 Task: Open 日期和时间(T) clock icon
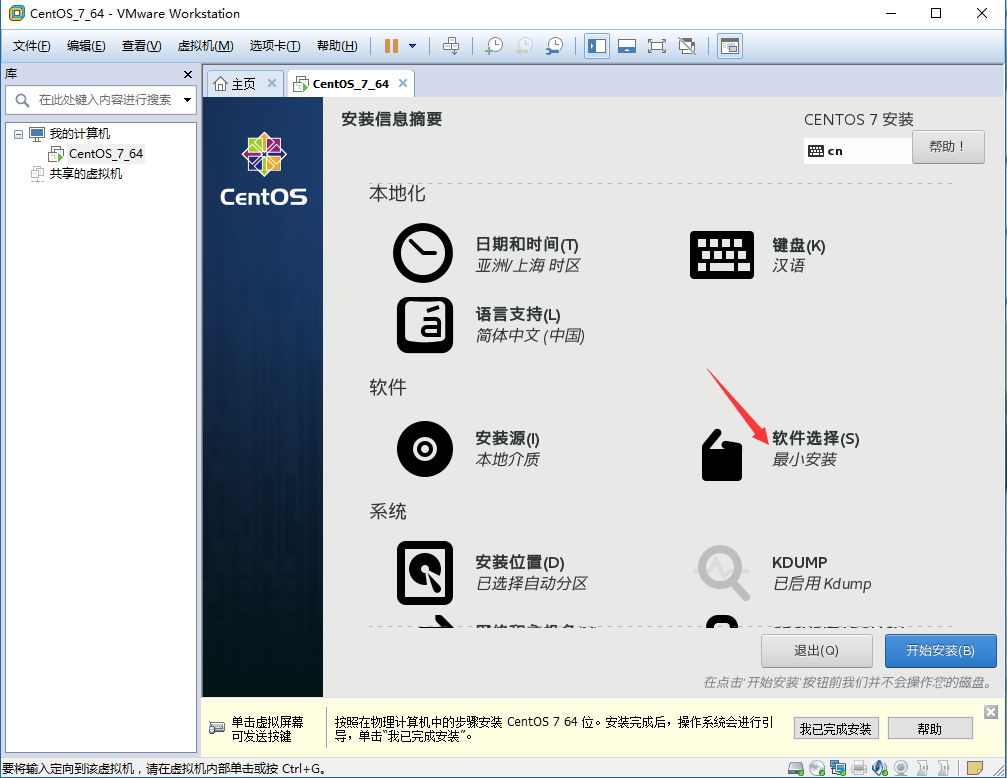423,253
